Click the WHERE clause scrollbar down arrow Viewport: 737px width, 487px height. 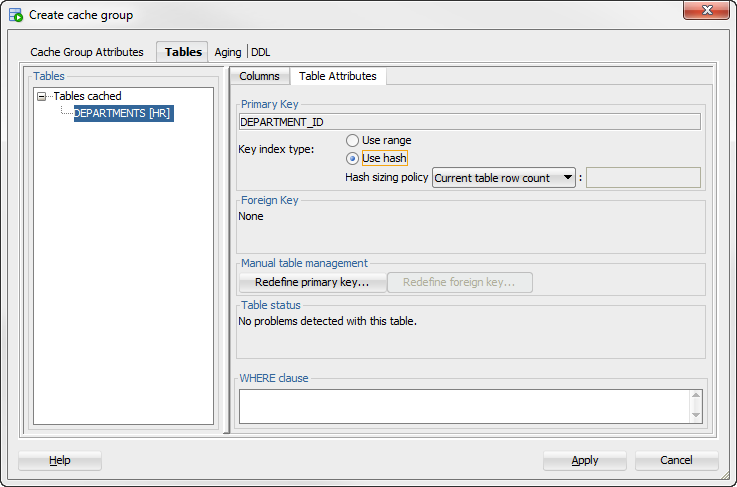tap(696, 416)
